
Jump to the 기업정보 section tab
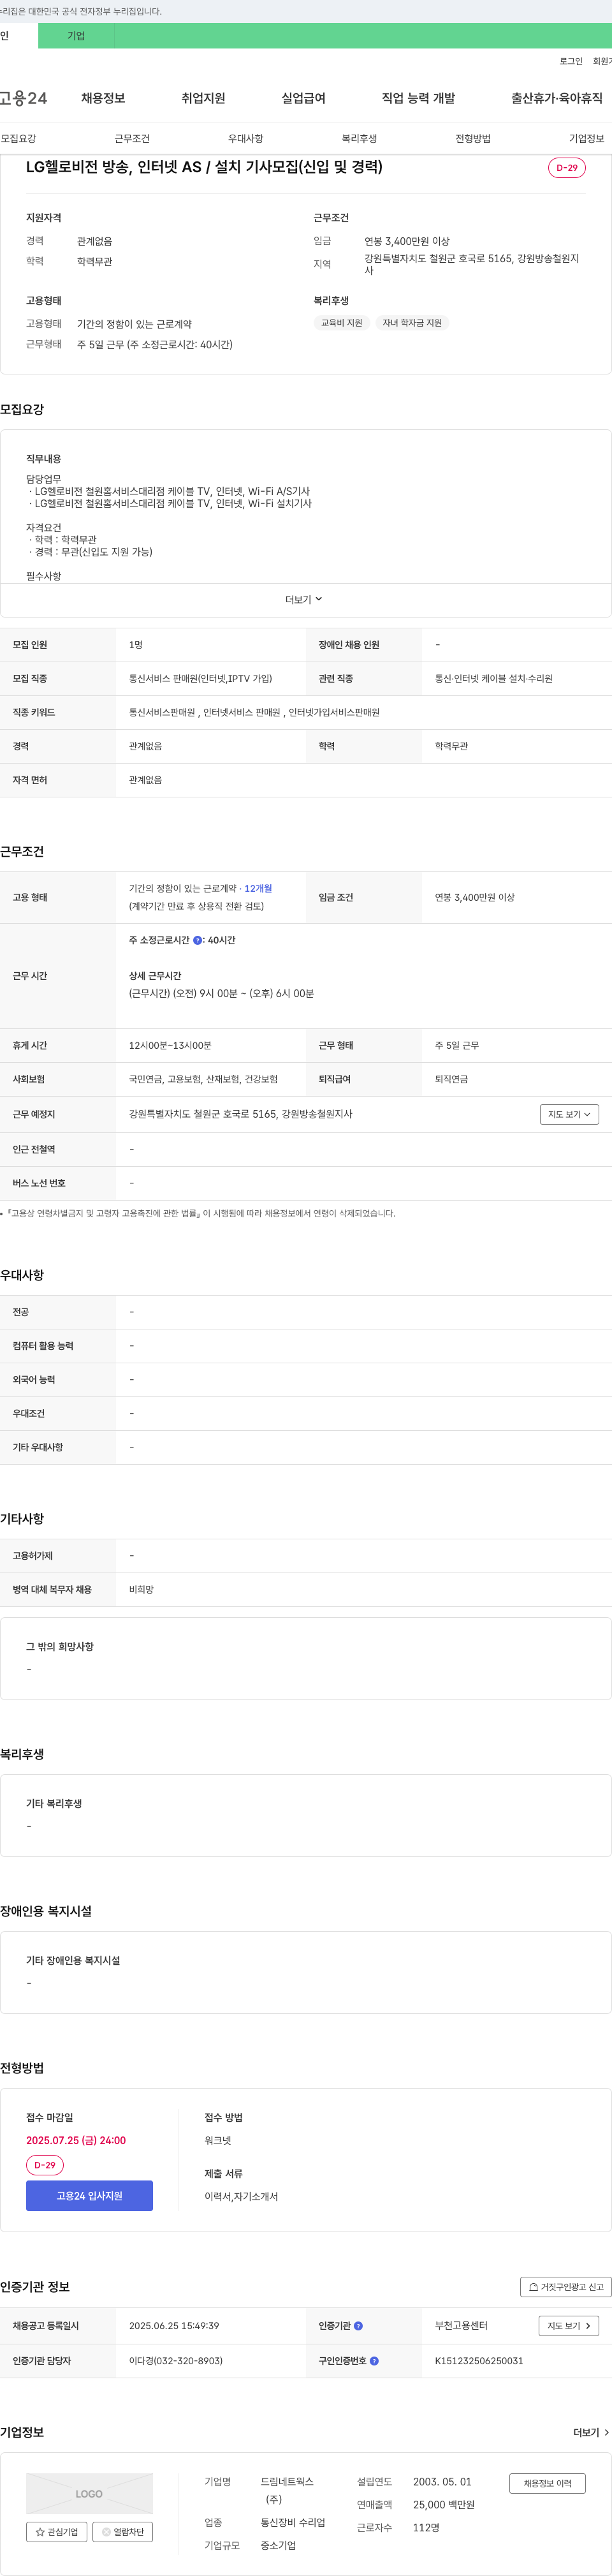point(587,138)
